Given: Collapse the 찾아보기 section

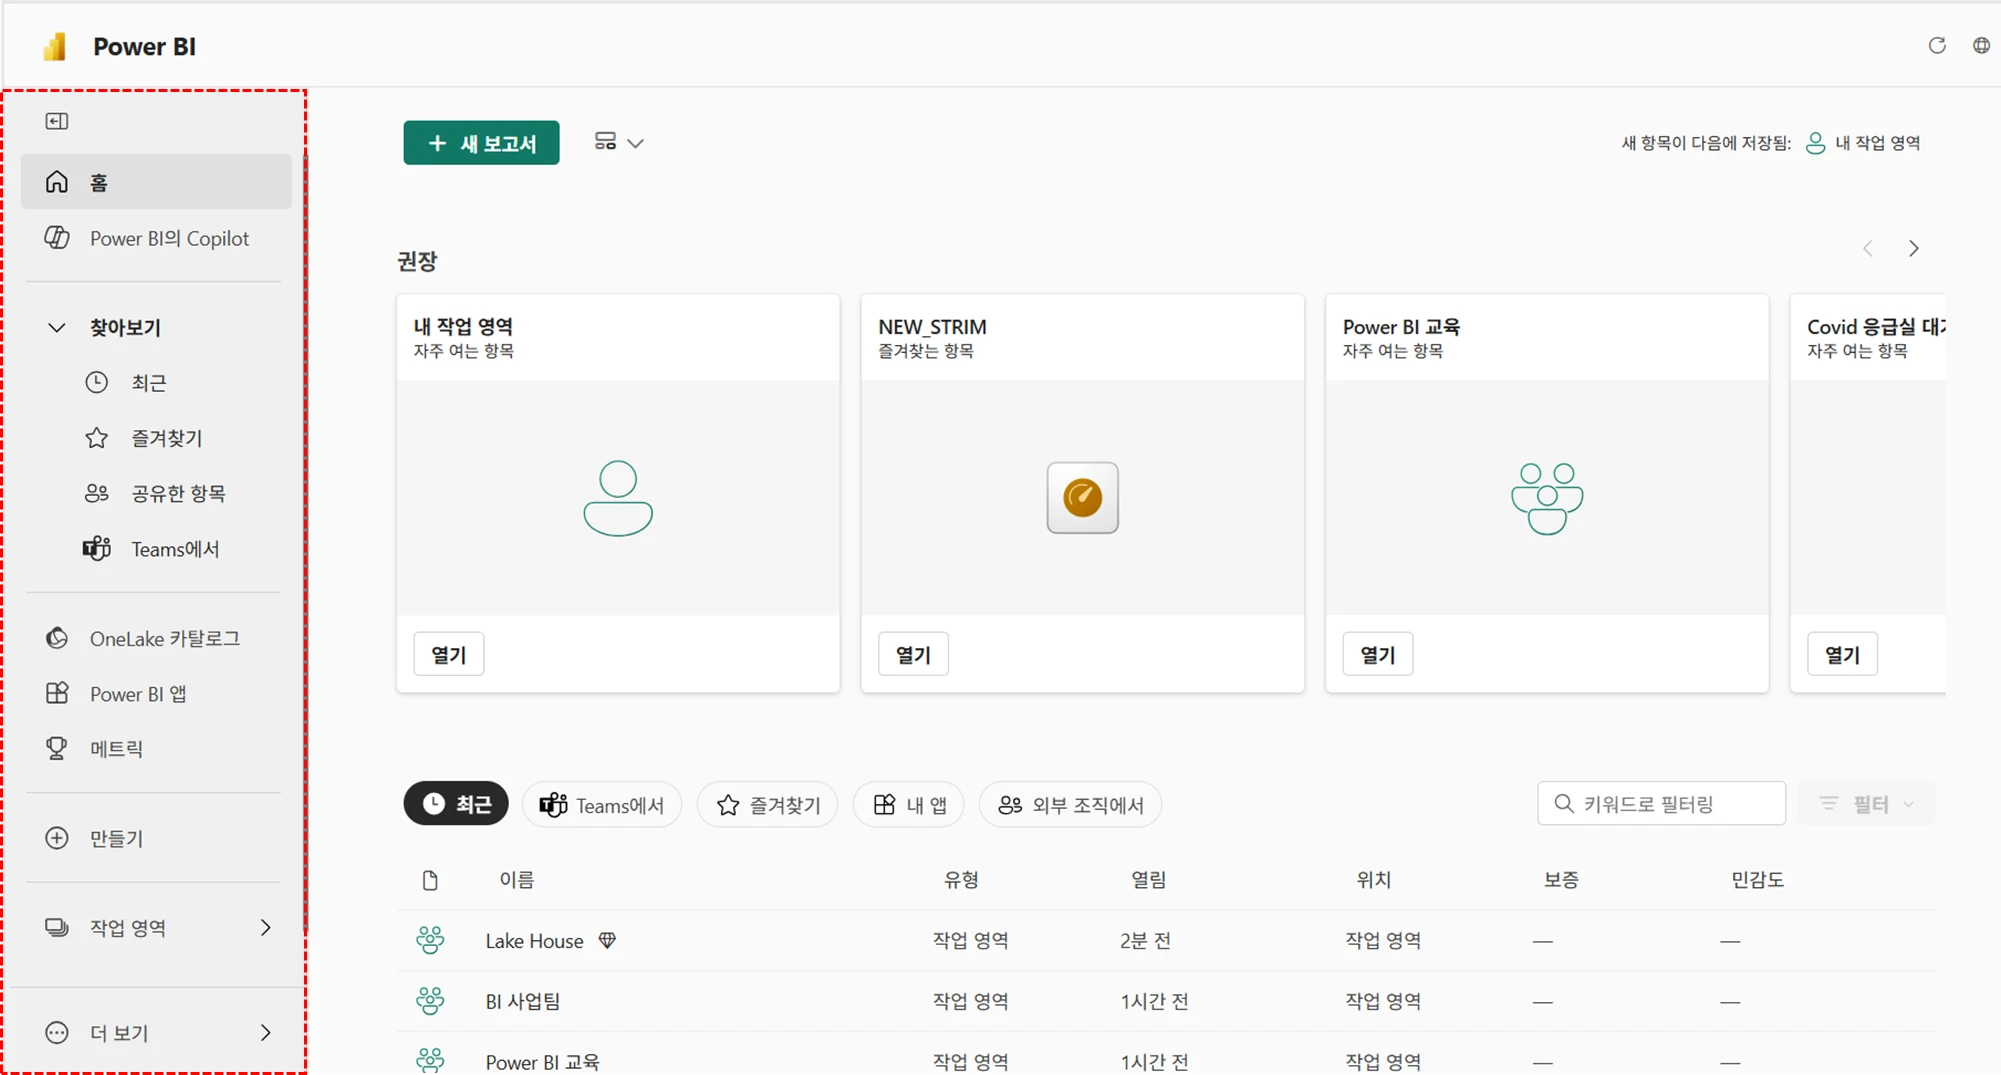Looking at the screenshot, I should [57, 327].
